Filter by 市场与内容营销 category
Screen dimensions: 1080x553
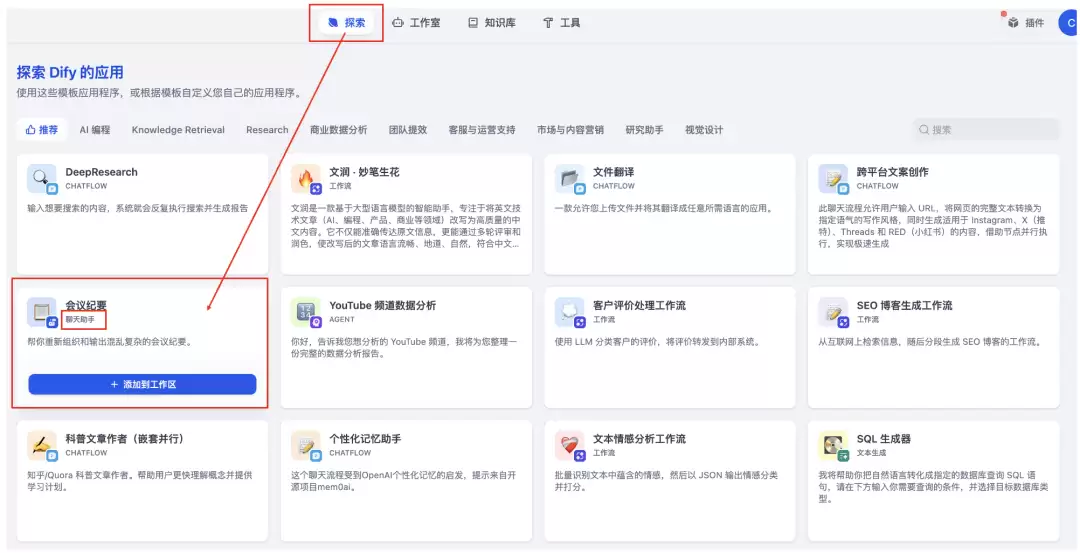[x=570, y=129]
